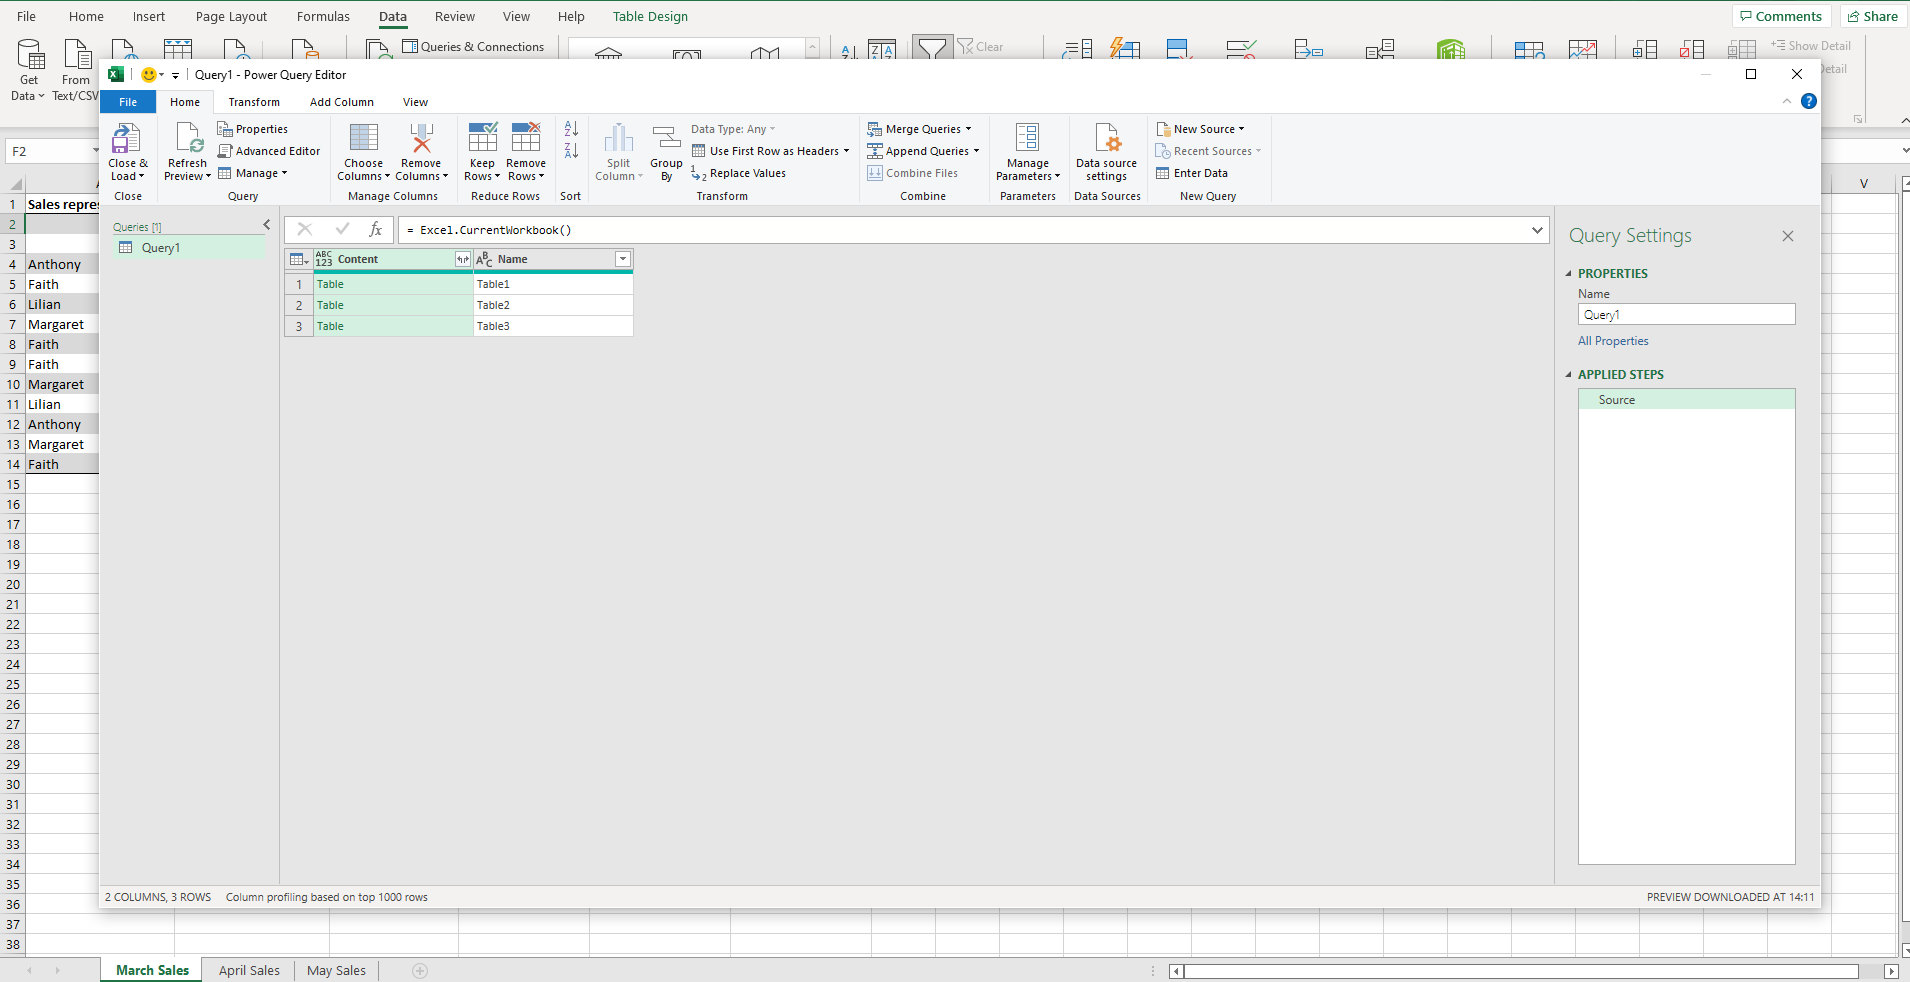This screenshot has width=1910, height=982.
Task: Click Replace Values
Action: coord(745,172)
